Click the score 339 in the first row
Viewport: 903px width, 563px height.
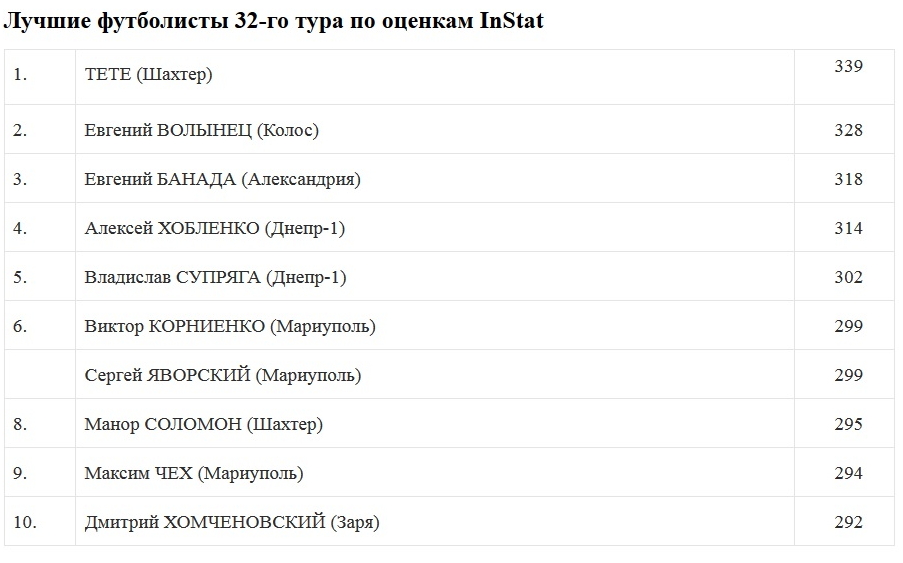(848, 67)
